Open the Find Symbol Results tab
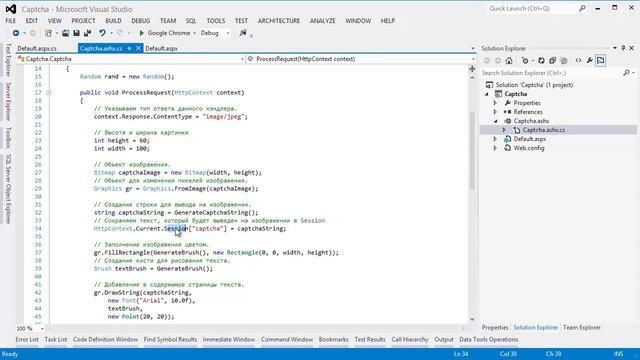This screenshot has height=360, width=640. (170, 340)
